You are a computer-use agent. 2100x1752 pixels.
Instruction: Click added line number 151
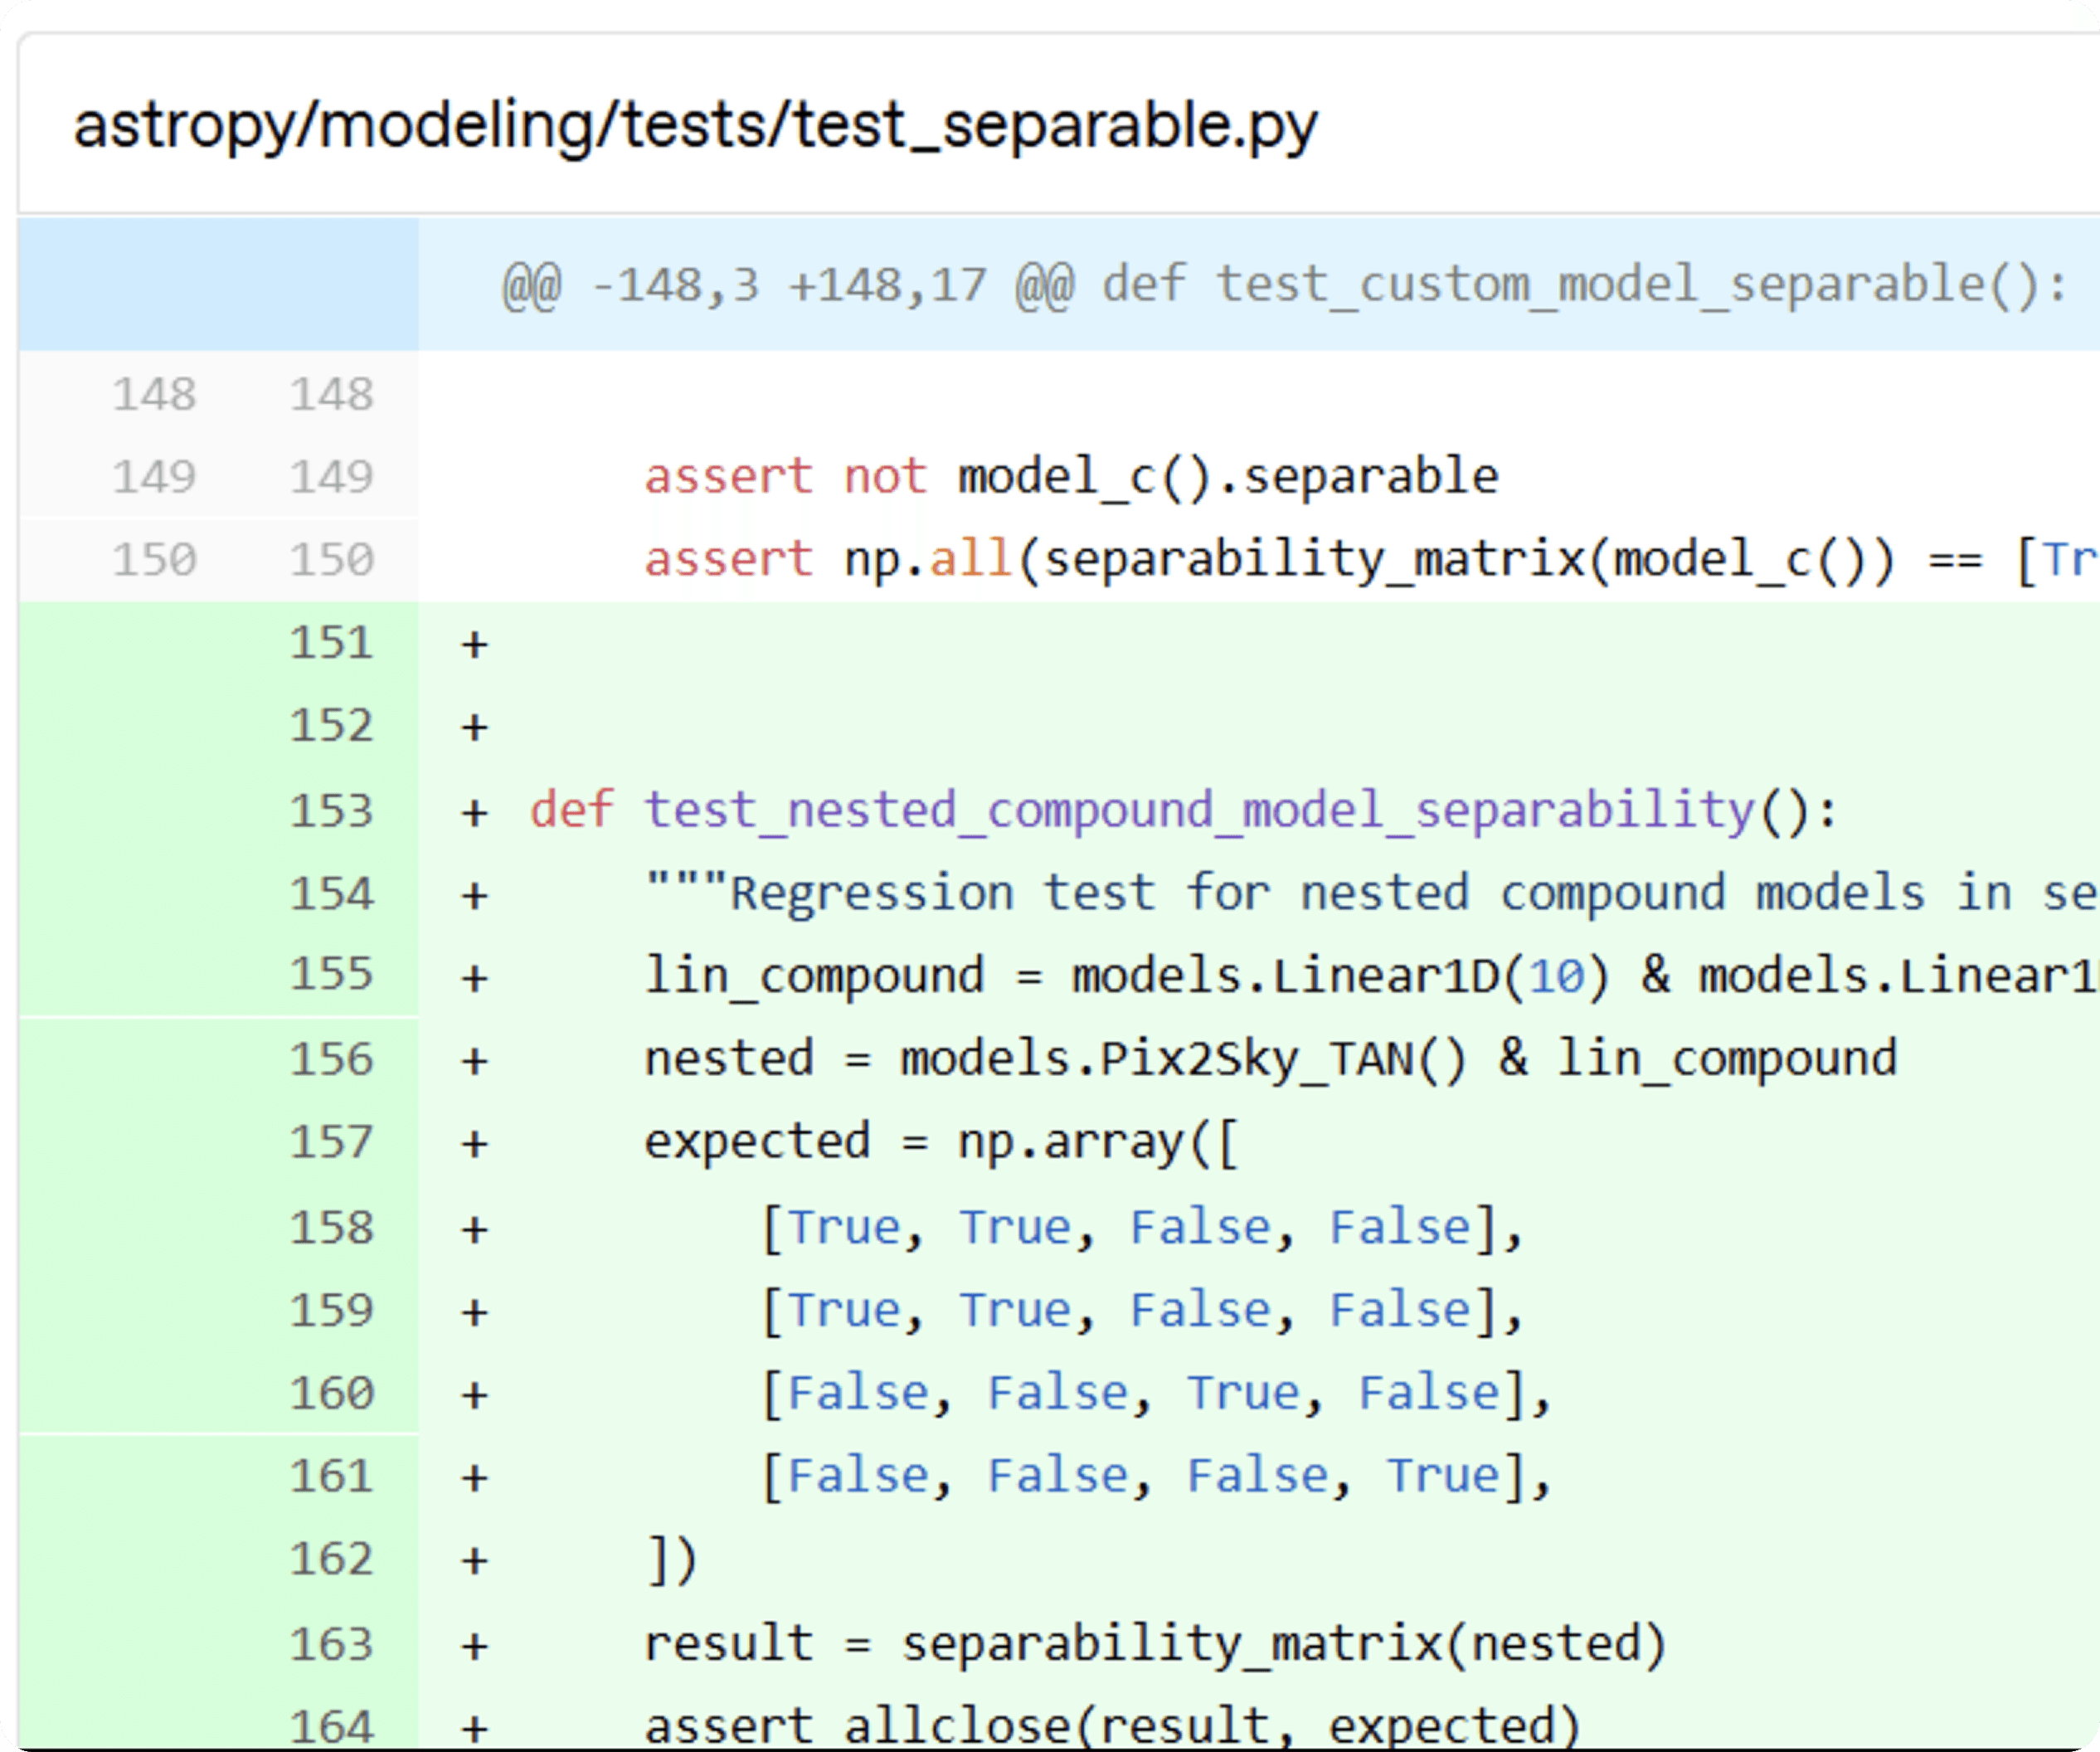click(x=331, y=643)
